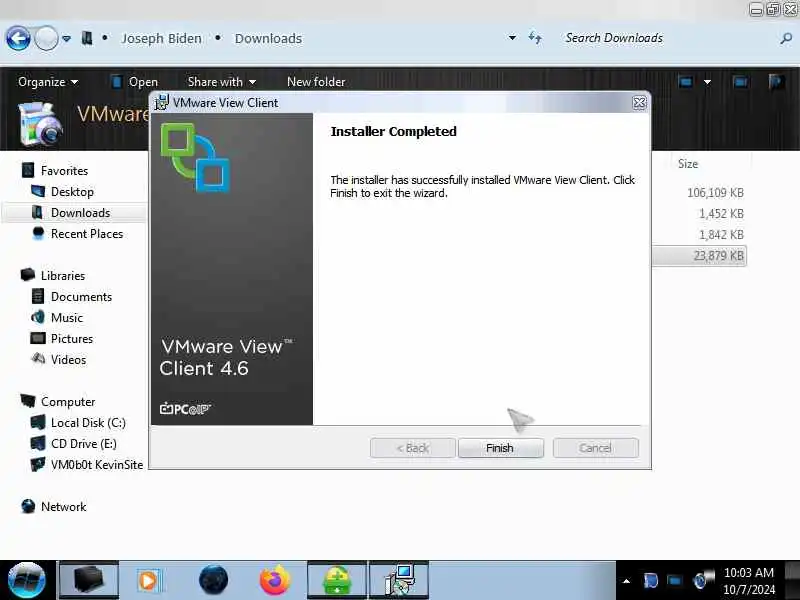
Task: Create a New folder from the toolbar
Action: 316,82
